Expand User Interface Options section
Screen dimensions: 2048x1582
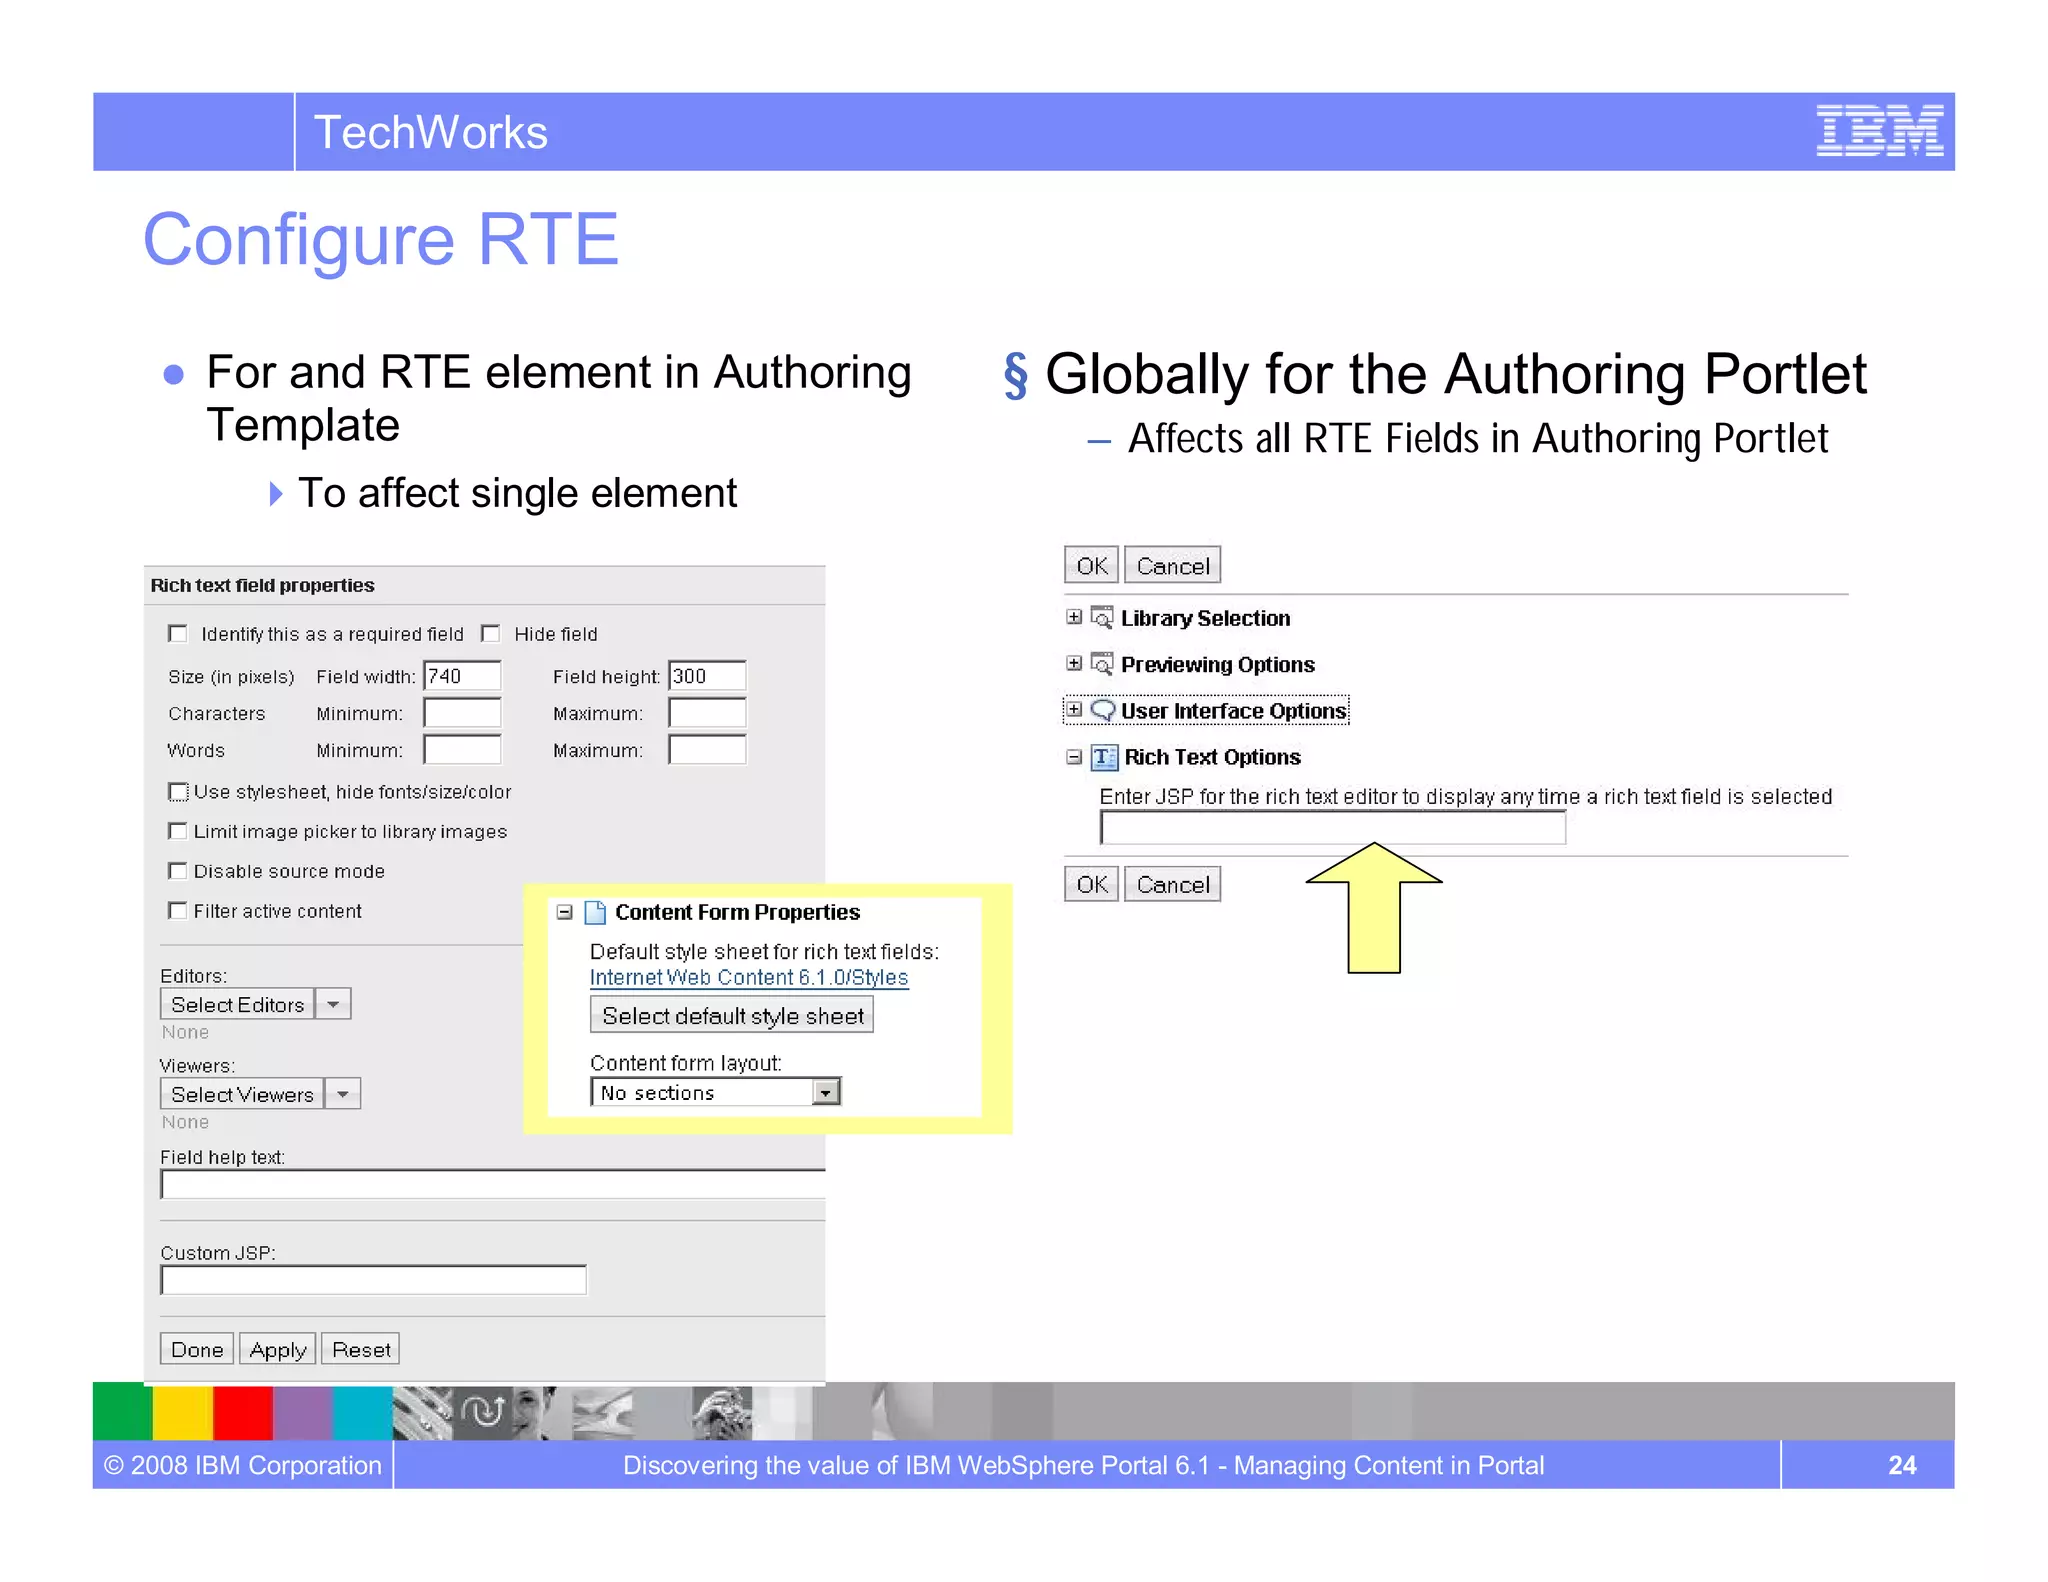point(1074,710)
